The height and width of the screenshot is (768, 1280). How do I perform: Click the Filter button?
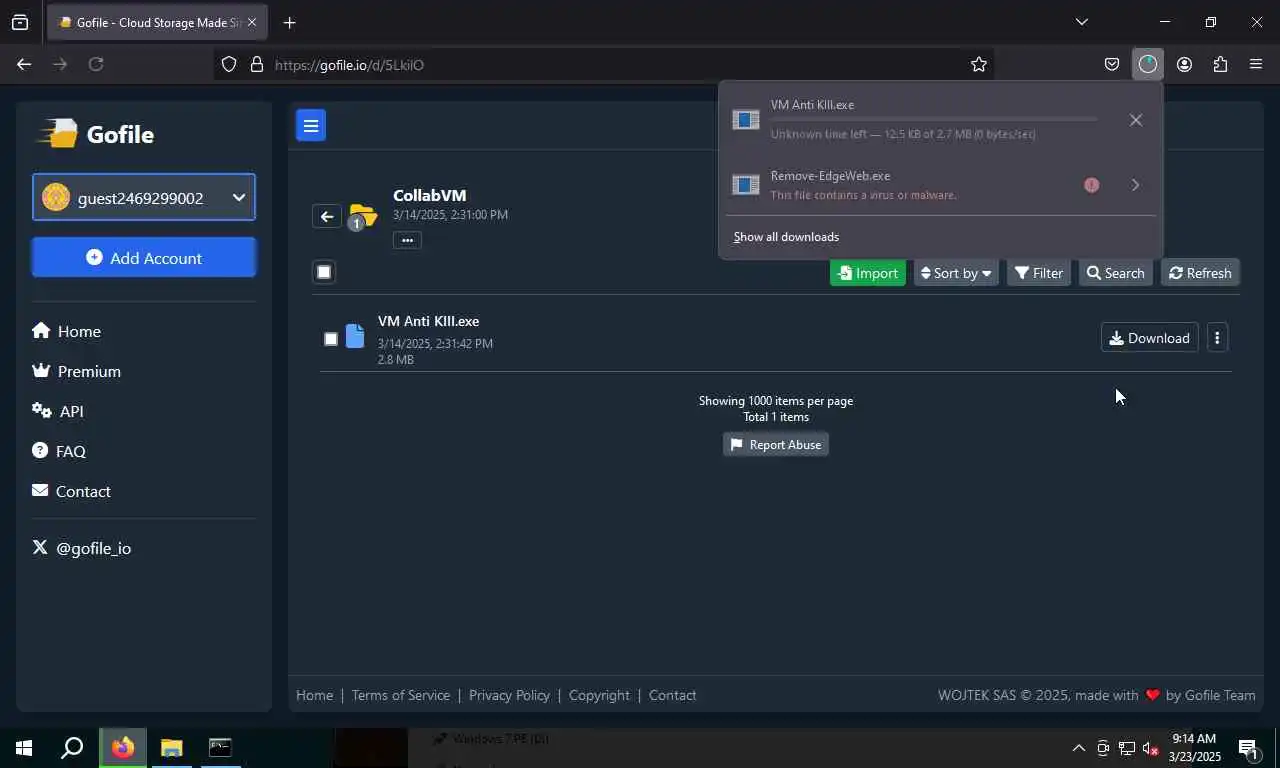pyautogui.click(x=1039, y=273)
